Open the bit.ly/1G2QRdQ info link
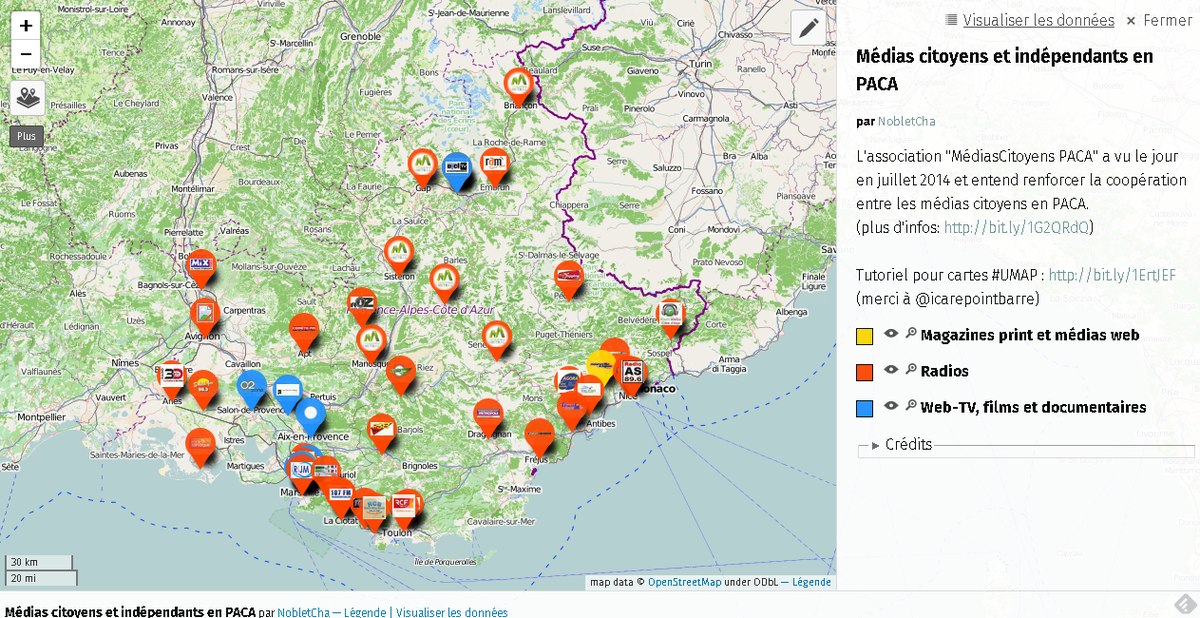This screenshot has height=618, width=1200. (x=1016, y=228)
